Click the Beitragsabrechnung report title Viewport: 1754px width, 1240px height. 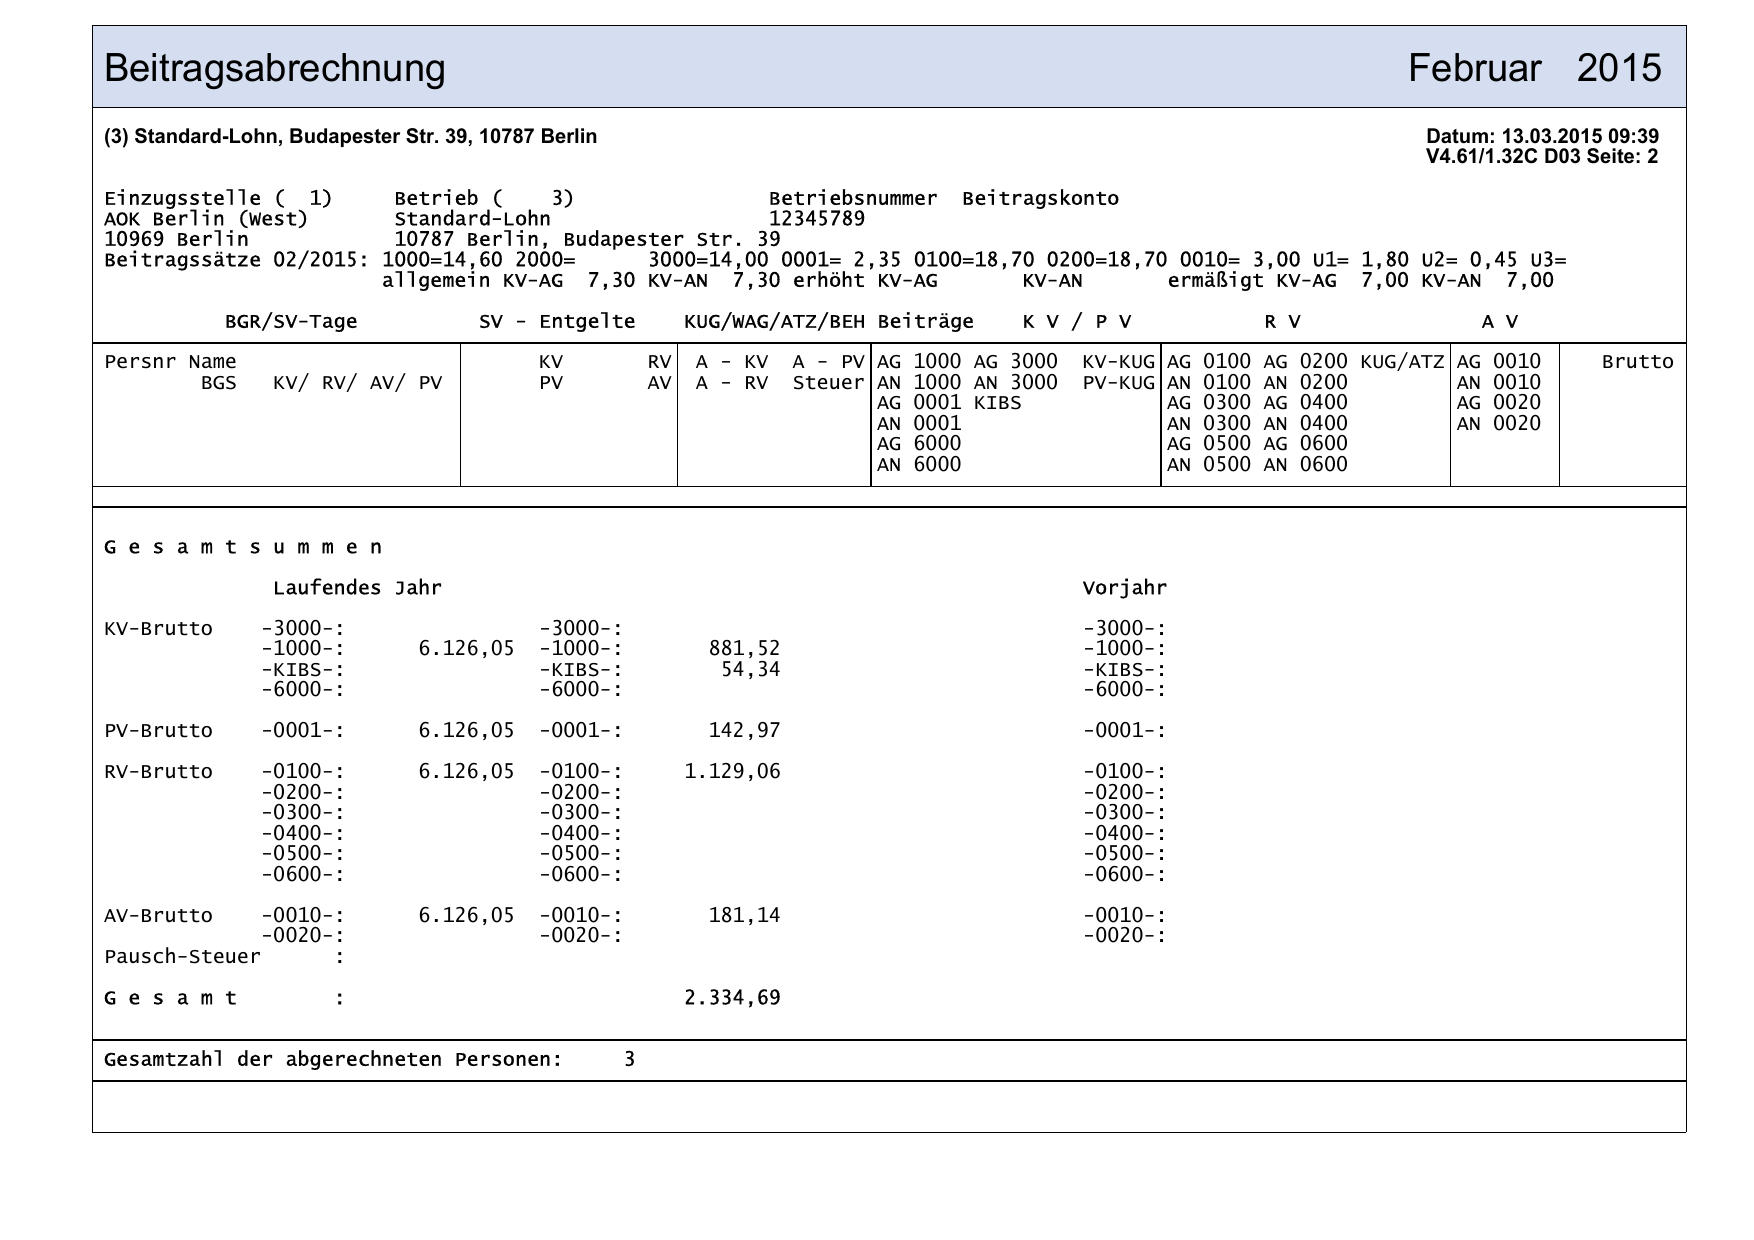(x=275, y=69)
